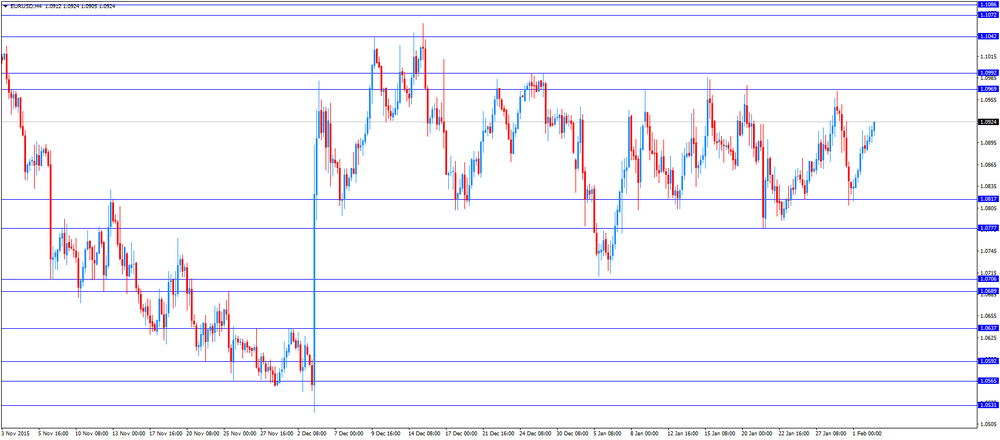This screenshot has width=1000, height=440.
Task: Click the 30 Dec 00:00 time axis label
Action: click(571, 433)
